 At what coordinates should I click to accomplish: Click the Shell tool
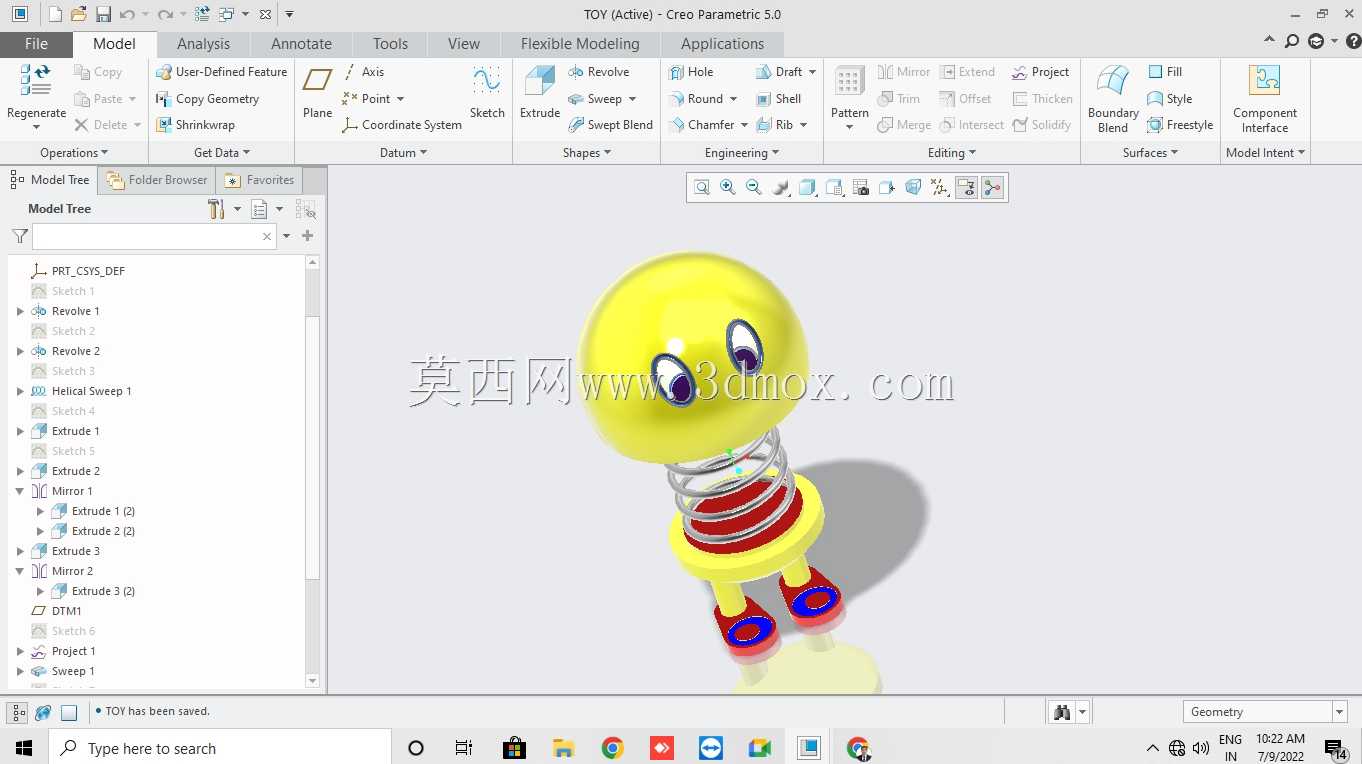pyautogui.click(x=779, y=99)
